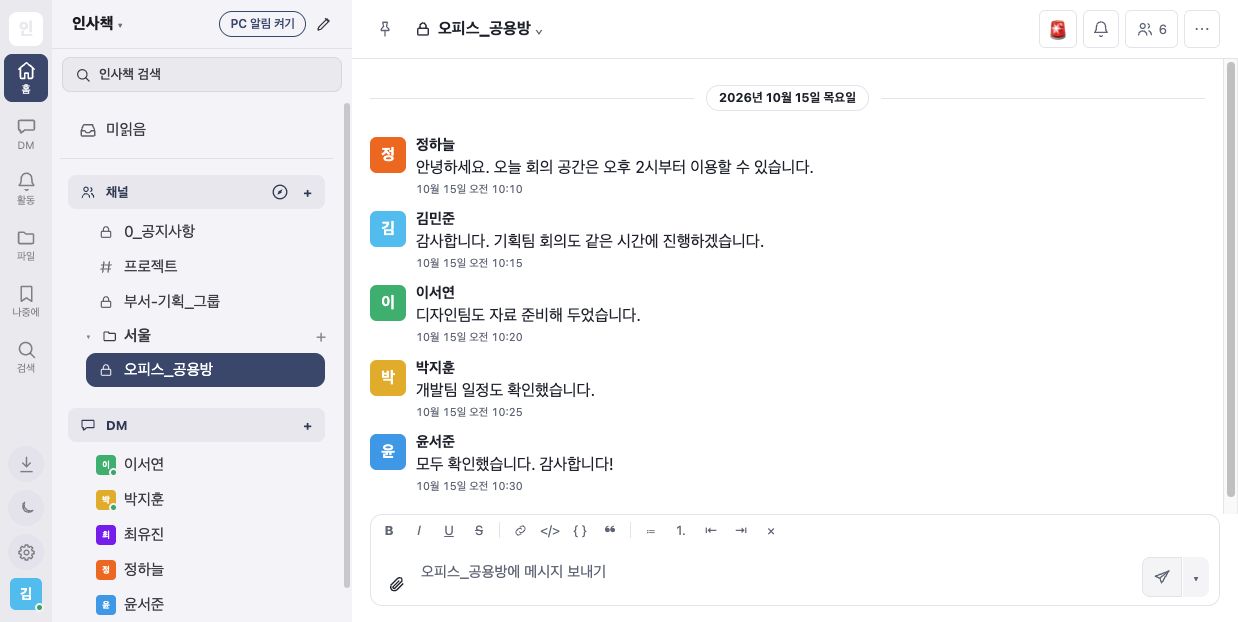The height and width of the screenshot is (622, 1238).
Task: Click 정하늘's orange avatar in chat
Action: pyautogui.click(x=388, y=155)
